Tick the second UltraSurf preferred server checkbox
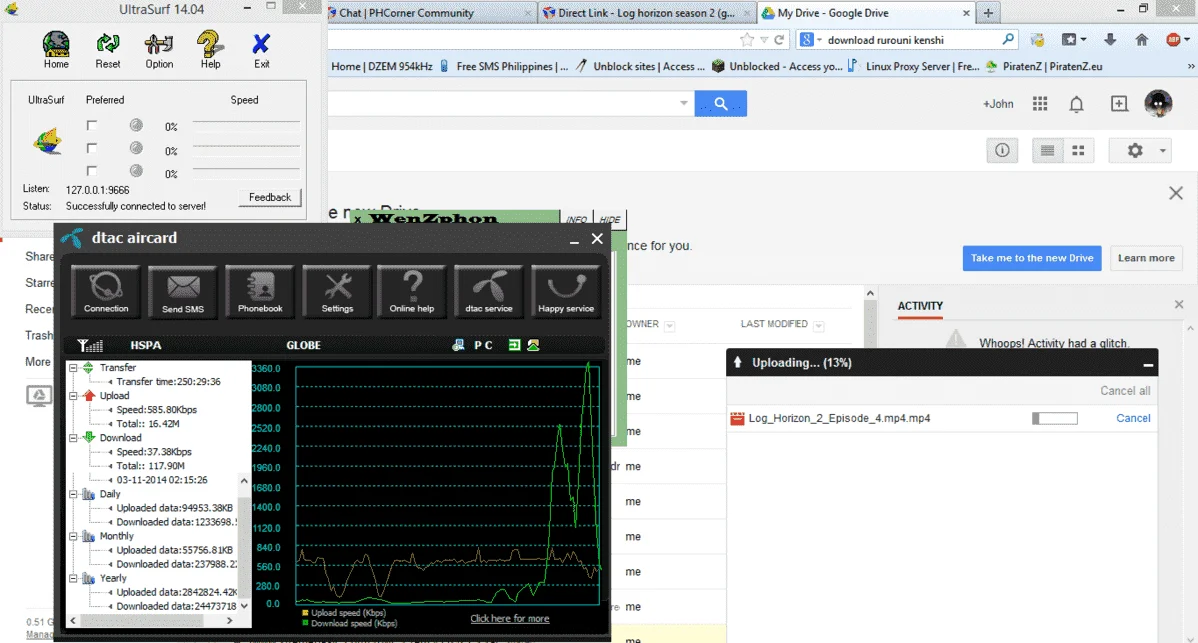Viewport: 1198px width, 643px height. click(x=92, y=148)
